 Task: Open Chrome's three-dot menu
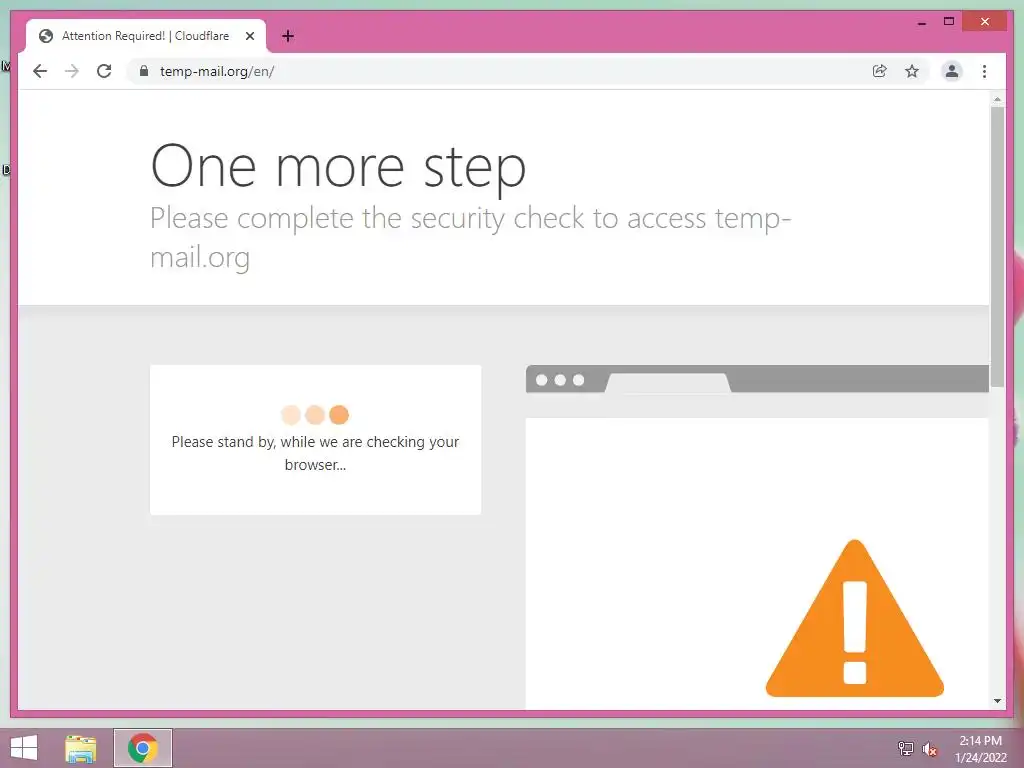[x=984, y=71]
